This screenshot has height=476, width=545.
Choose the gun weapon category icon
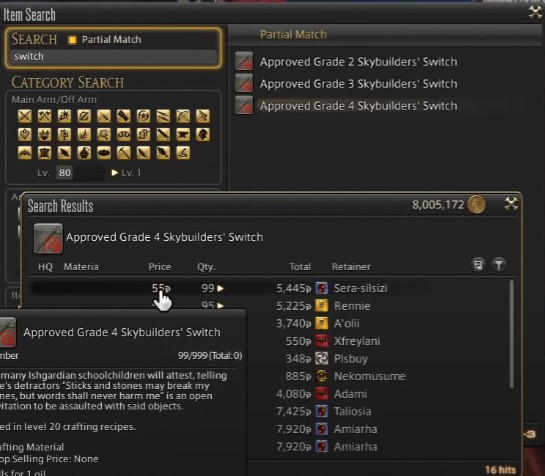[x=203, y=116]
